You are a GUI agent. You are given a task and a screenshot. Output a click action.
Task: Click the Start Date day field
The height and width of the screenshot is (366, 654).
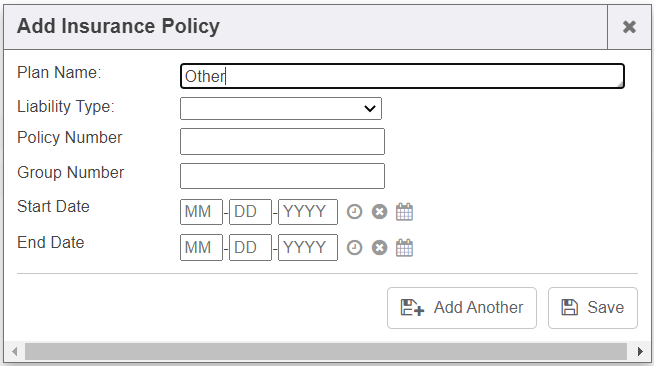pyautogui.click(x=250, y=212)
